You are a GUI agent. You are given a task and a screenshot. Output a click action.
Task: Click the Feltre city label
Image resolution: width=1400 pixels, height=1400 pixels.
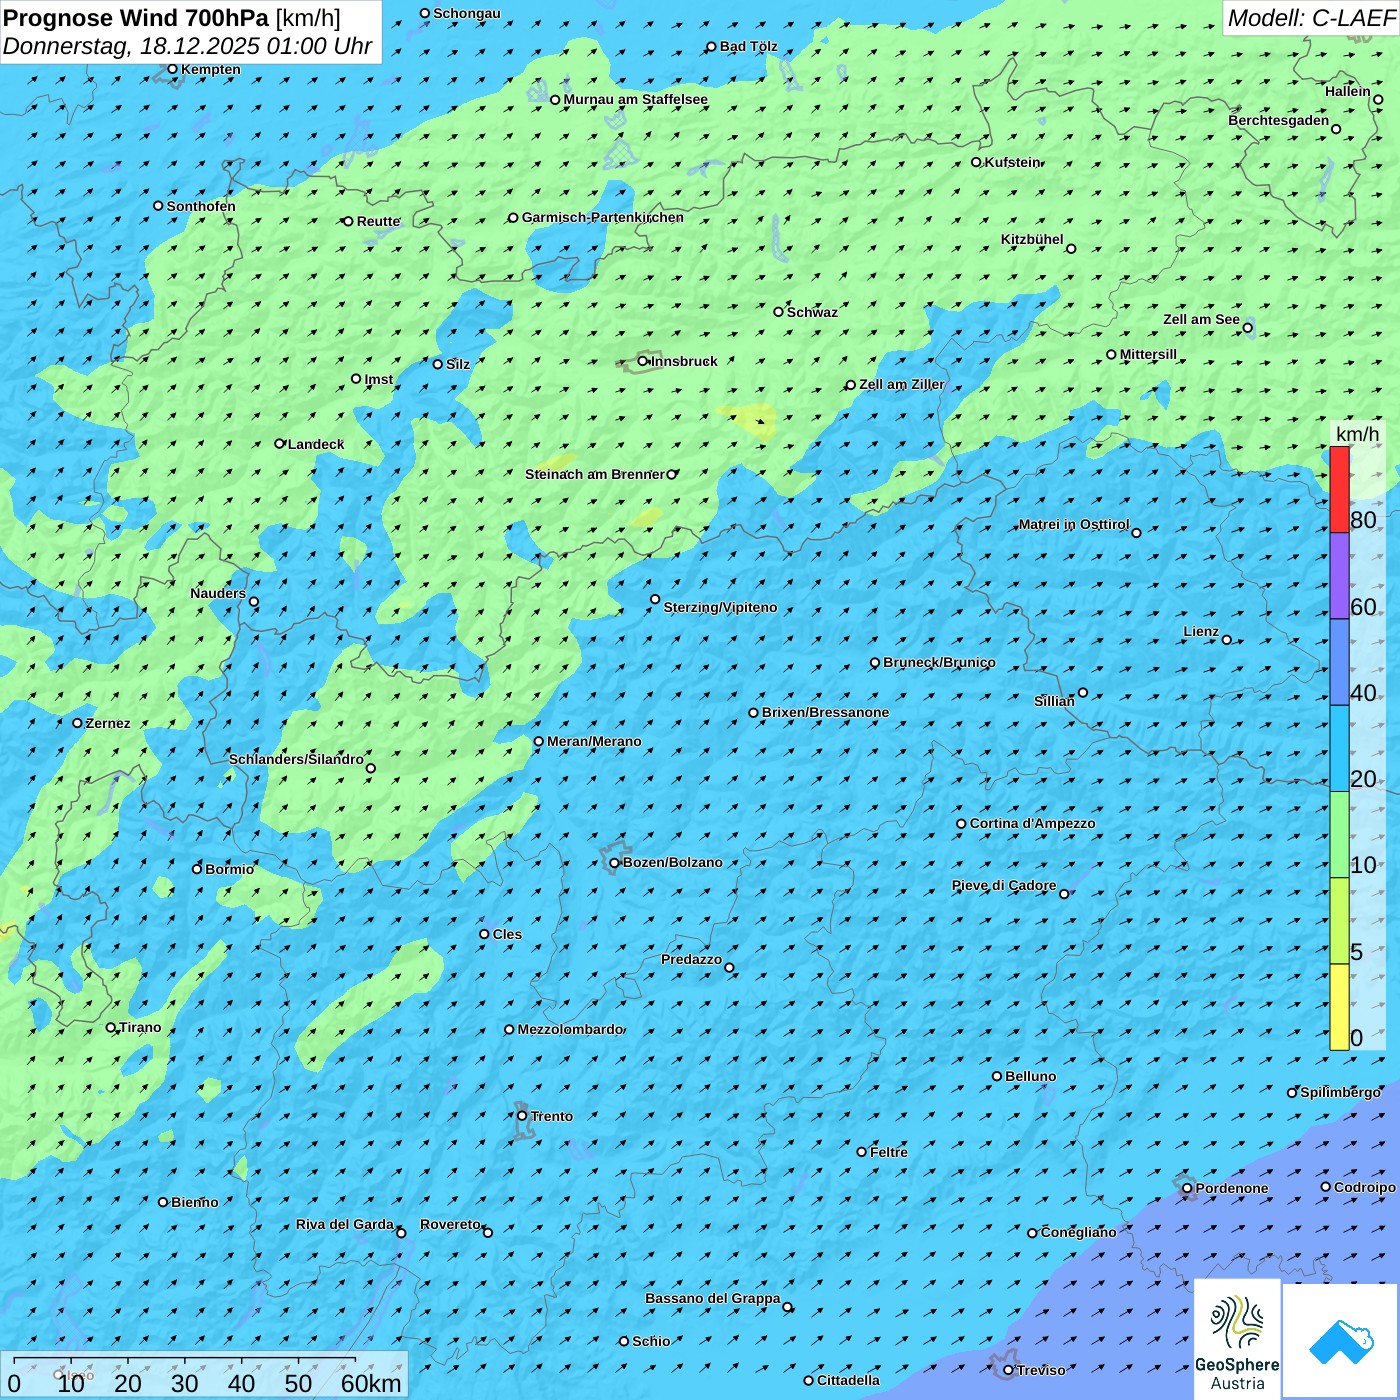889,1152
